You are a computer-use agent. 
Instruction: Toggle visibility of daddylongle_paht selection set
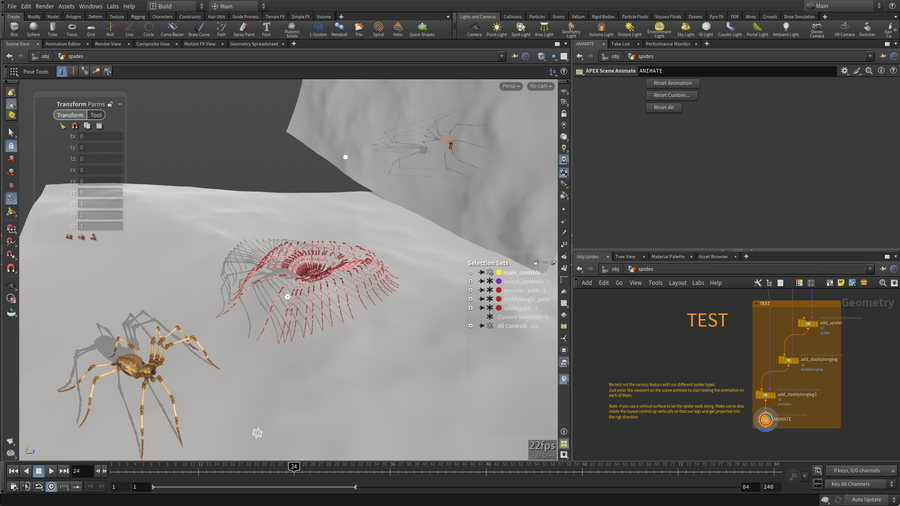(x=471, y=299)
